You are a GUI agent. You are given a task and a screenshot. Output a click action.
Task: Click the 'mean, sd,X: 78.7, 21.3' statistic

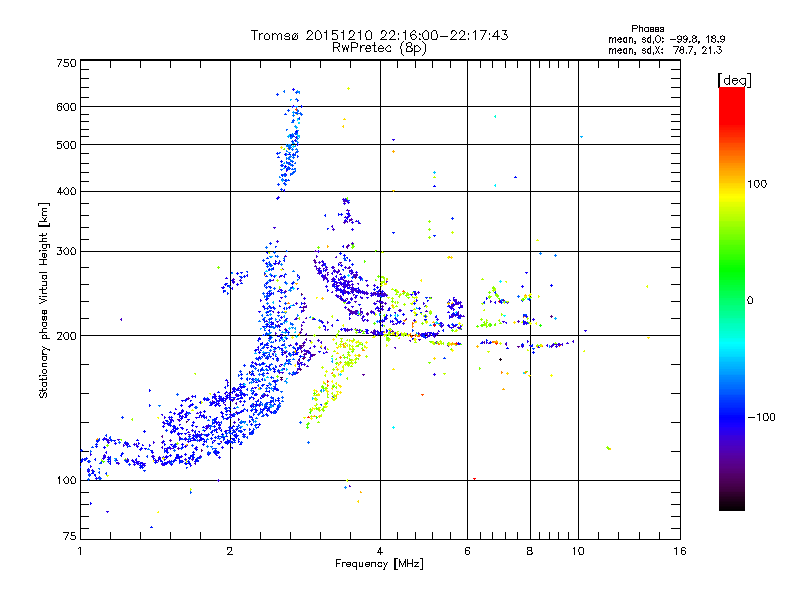(x=665, y=50)
